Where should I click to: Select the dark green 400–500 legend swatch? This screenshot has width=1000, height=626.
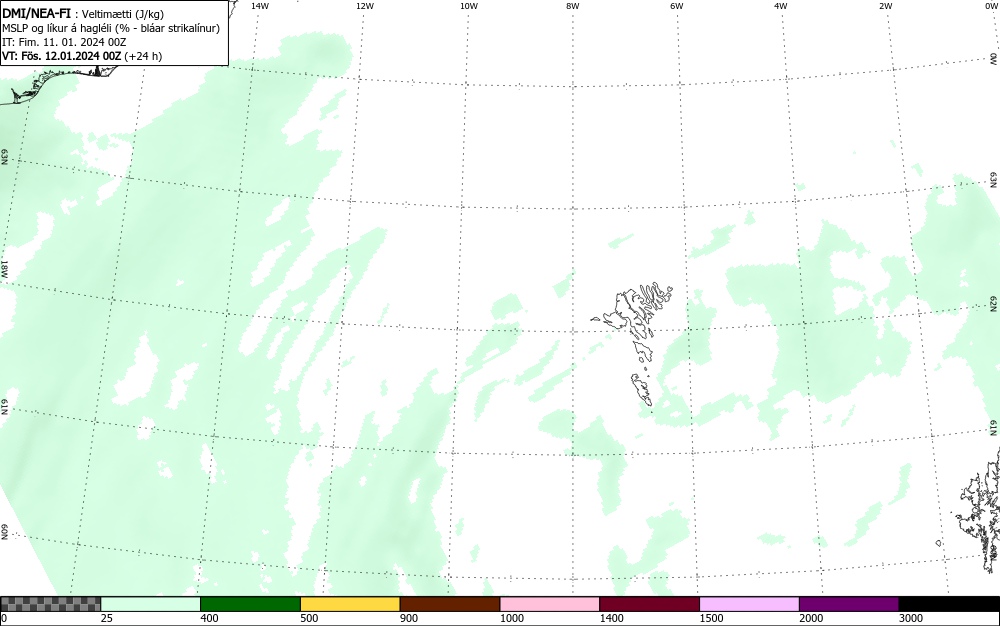point(250,604)
